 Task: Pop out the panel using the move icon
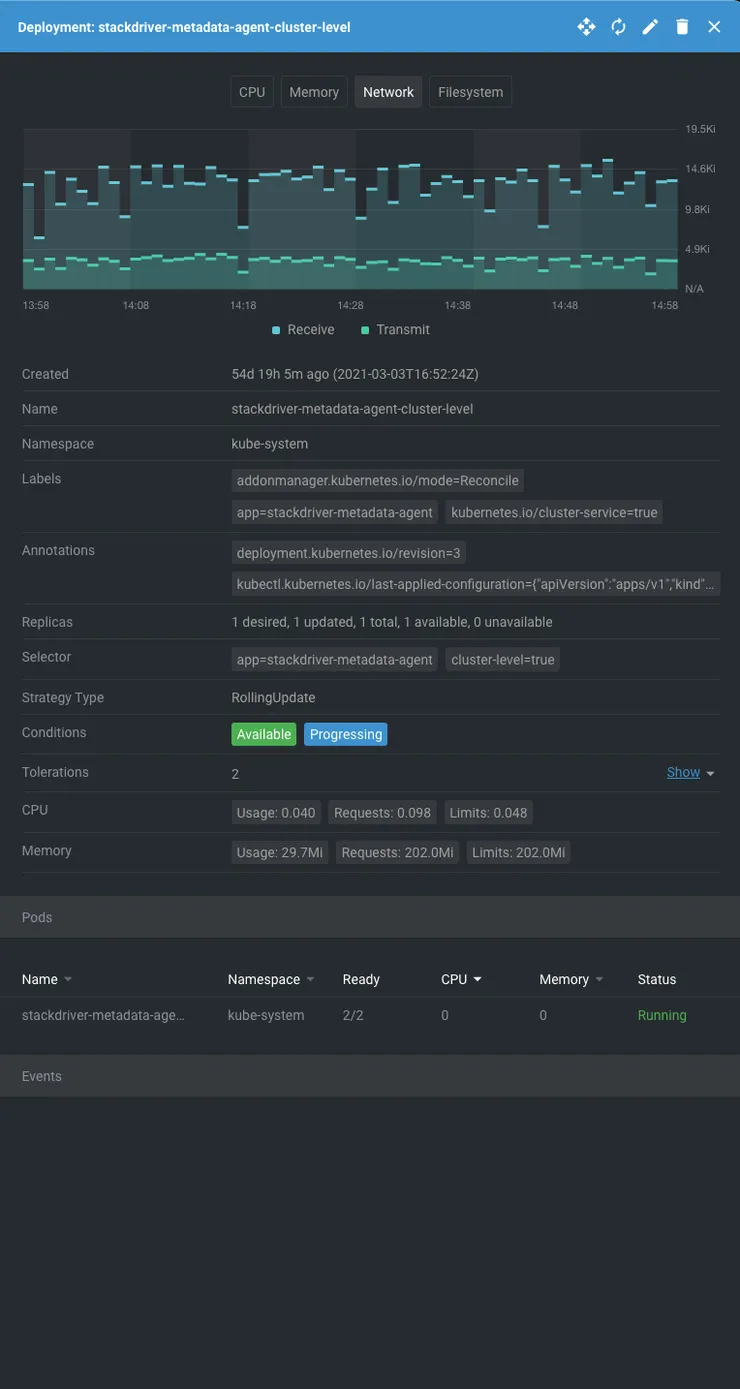point(585,26)
